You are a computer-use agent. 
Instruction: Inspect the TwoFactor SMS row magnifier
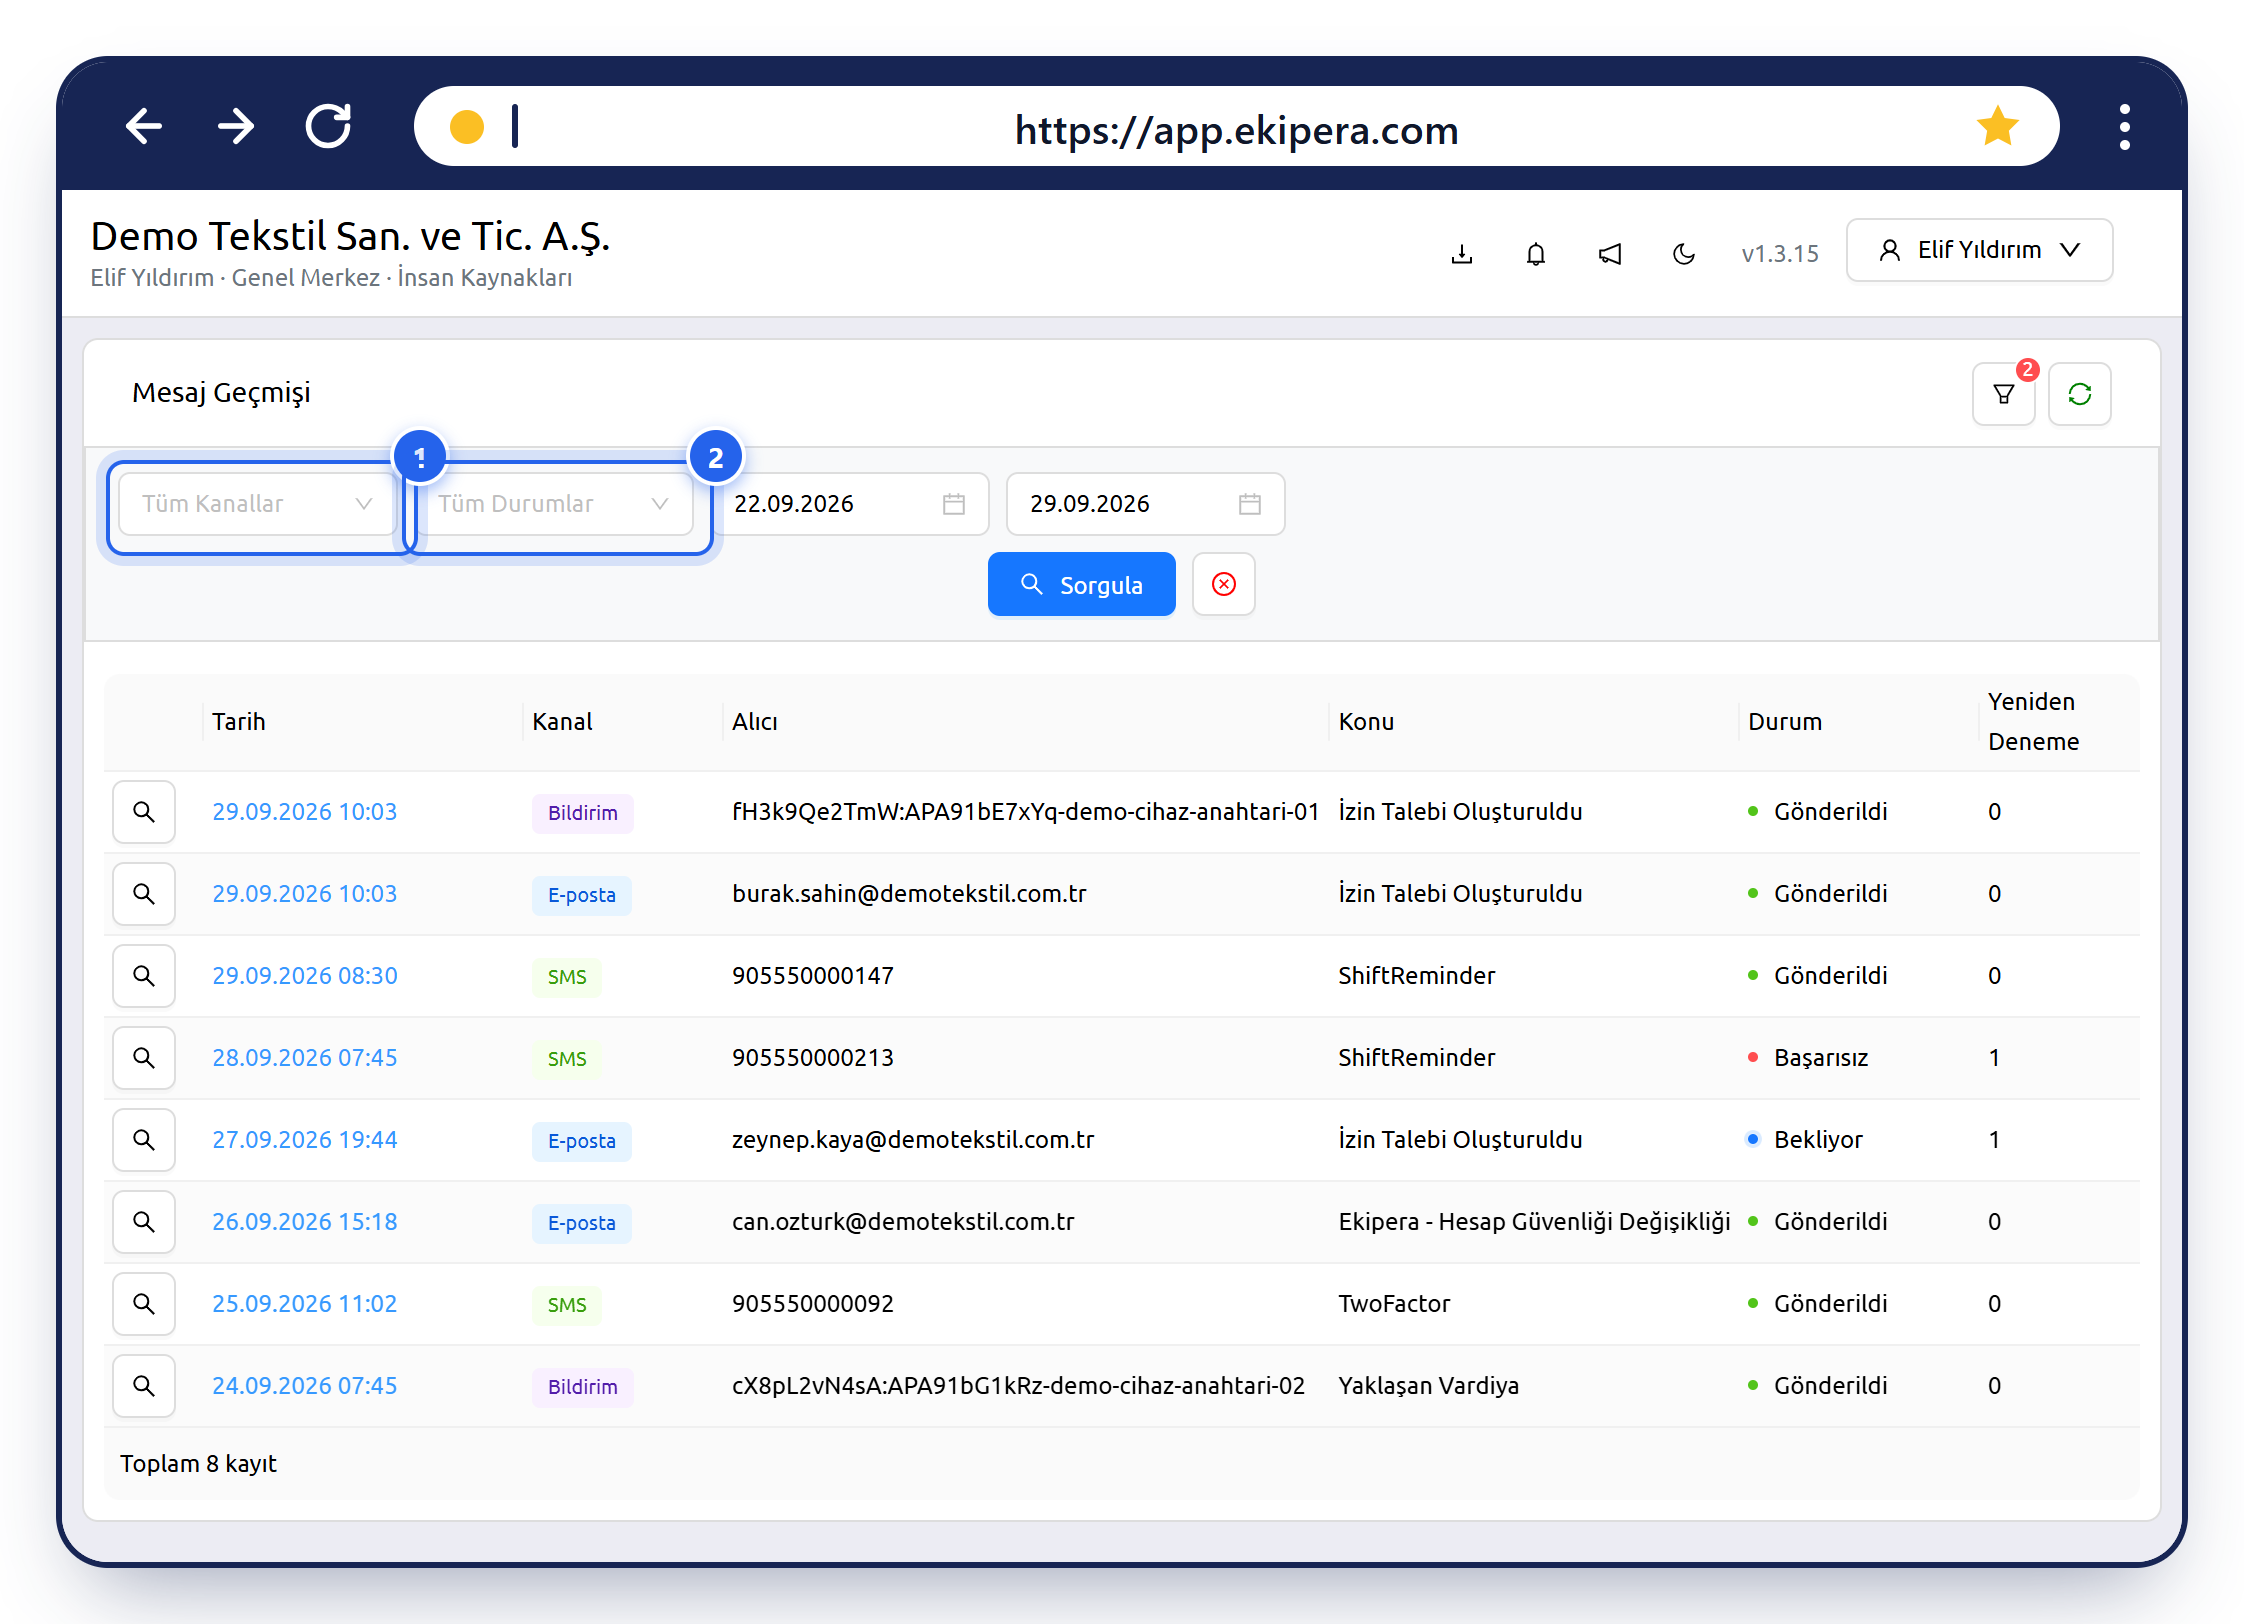144,1304
